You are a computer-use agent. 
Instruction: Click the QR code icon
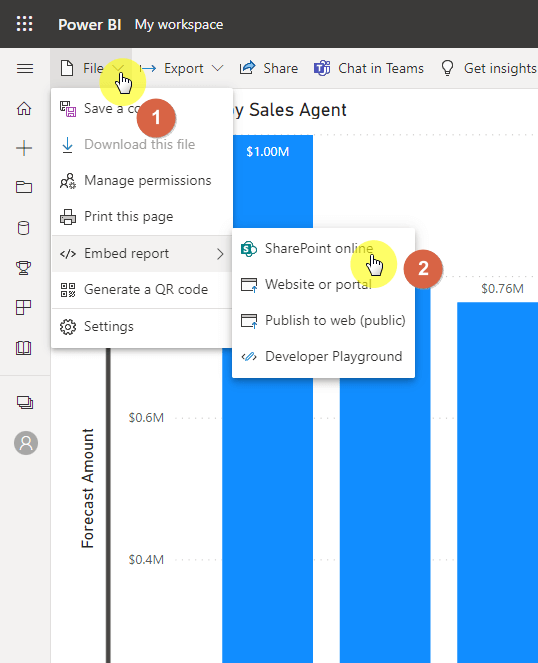(68, 290)
